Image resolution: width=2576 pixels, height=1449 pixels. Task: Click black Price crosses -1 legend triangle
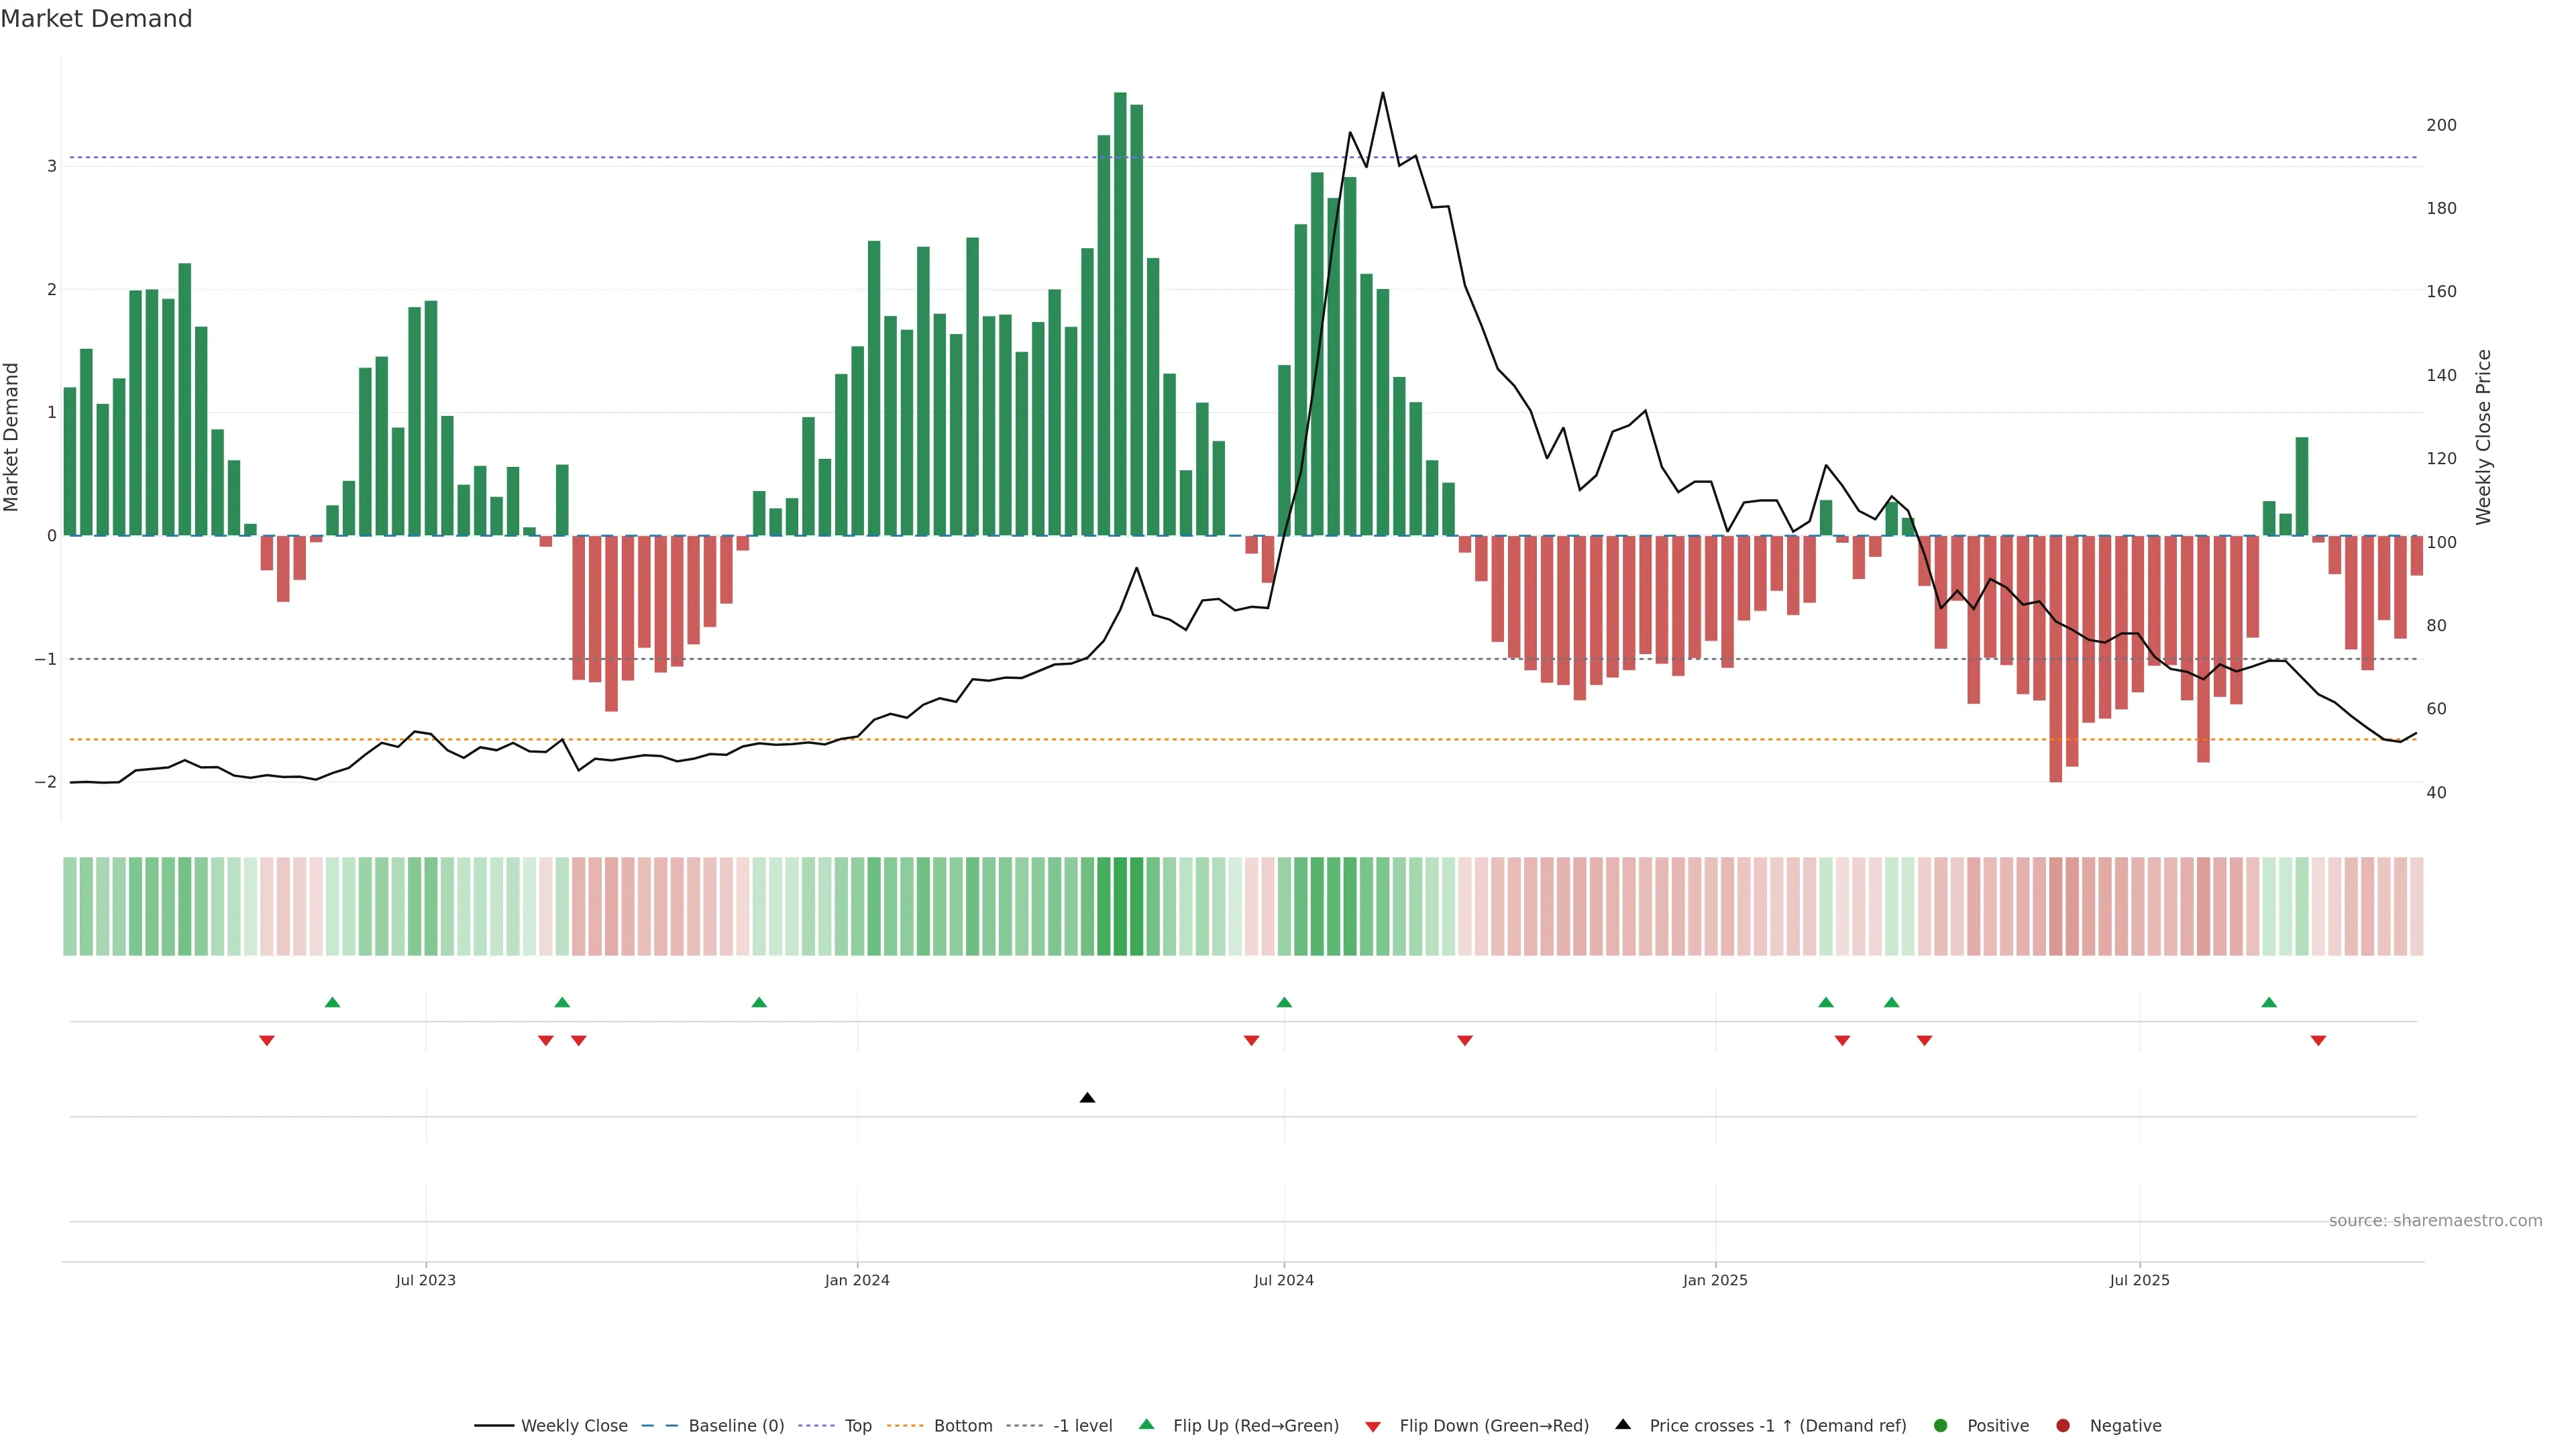(x=1623, y=1425)
